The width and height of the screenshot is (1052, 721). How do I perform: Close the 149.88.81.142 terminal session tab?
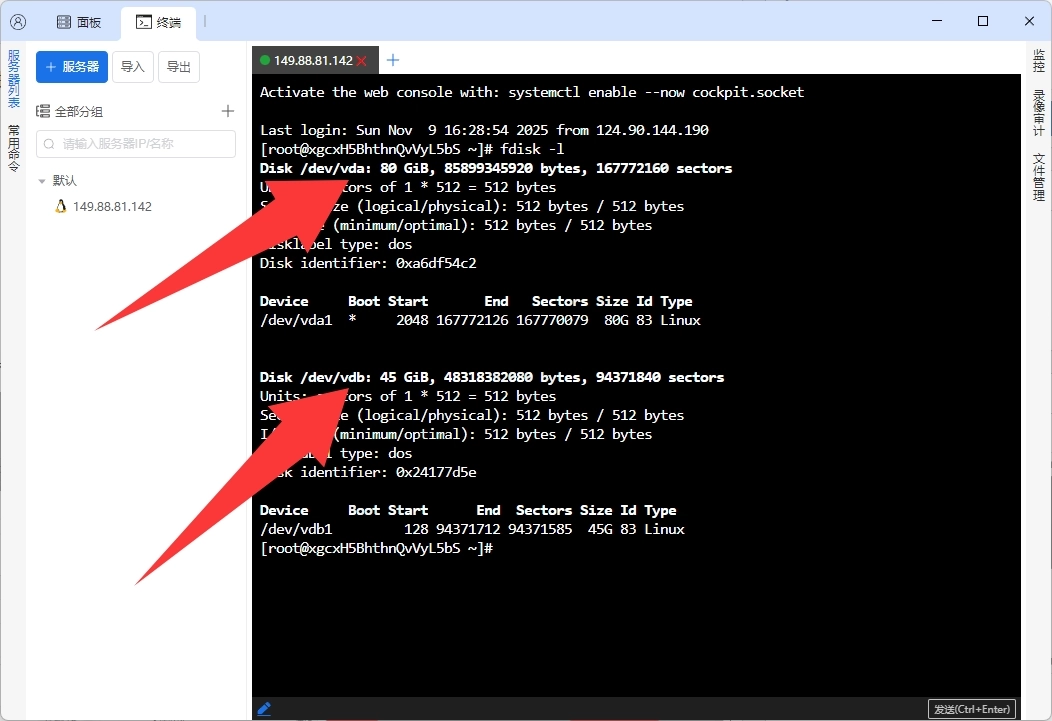pyautogui.click(x=361, y=61)
